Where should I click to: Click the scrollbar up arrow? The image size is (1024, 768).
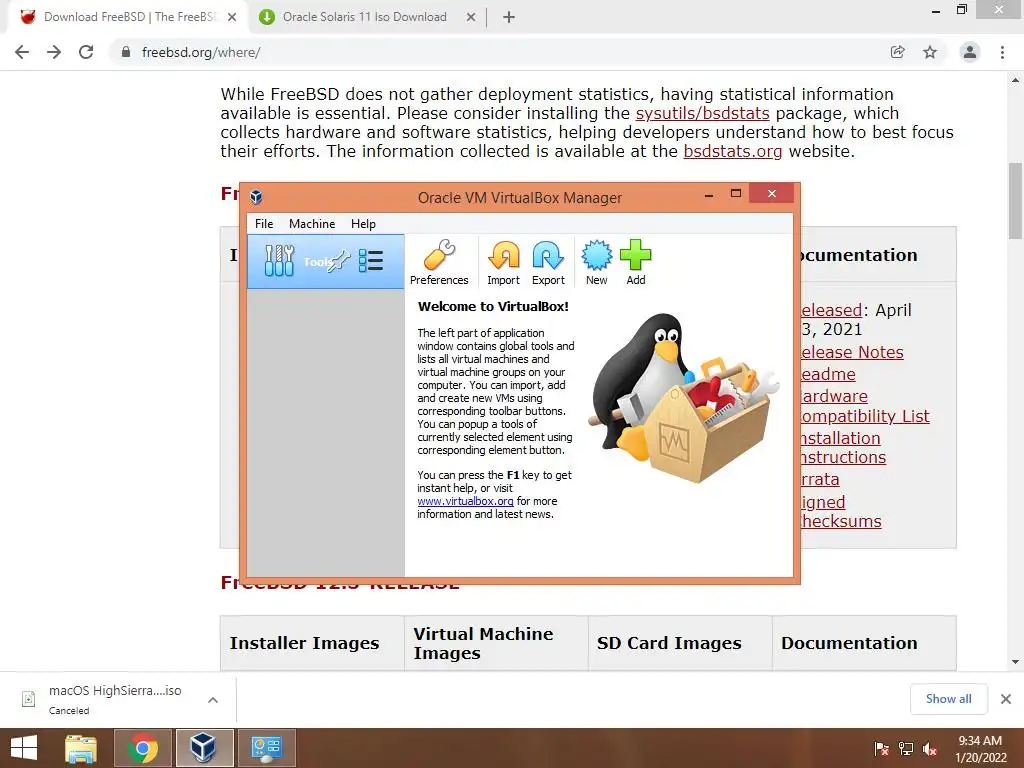(x=1015, y=80)
